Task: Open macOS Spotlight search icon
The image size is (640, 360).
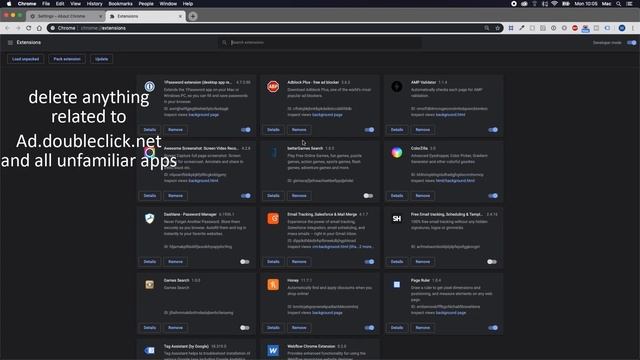Action: (619, 4)
